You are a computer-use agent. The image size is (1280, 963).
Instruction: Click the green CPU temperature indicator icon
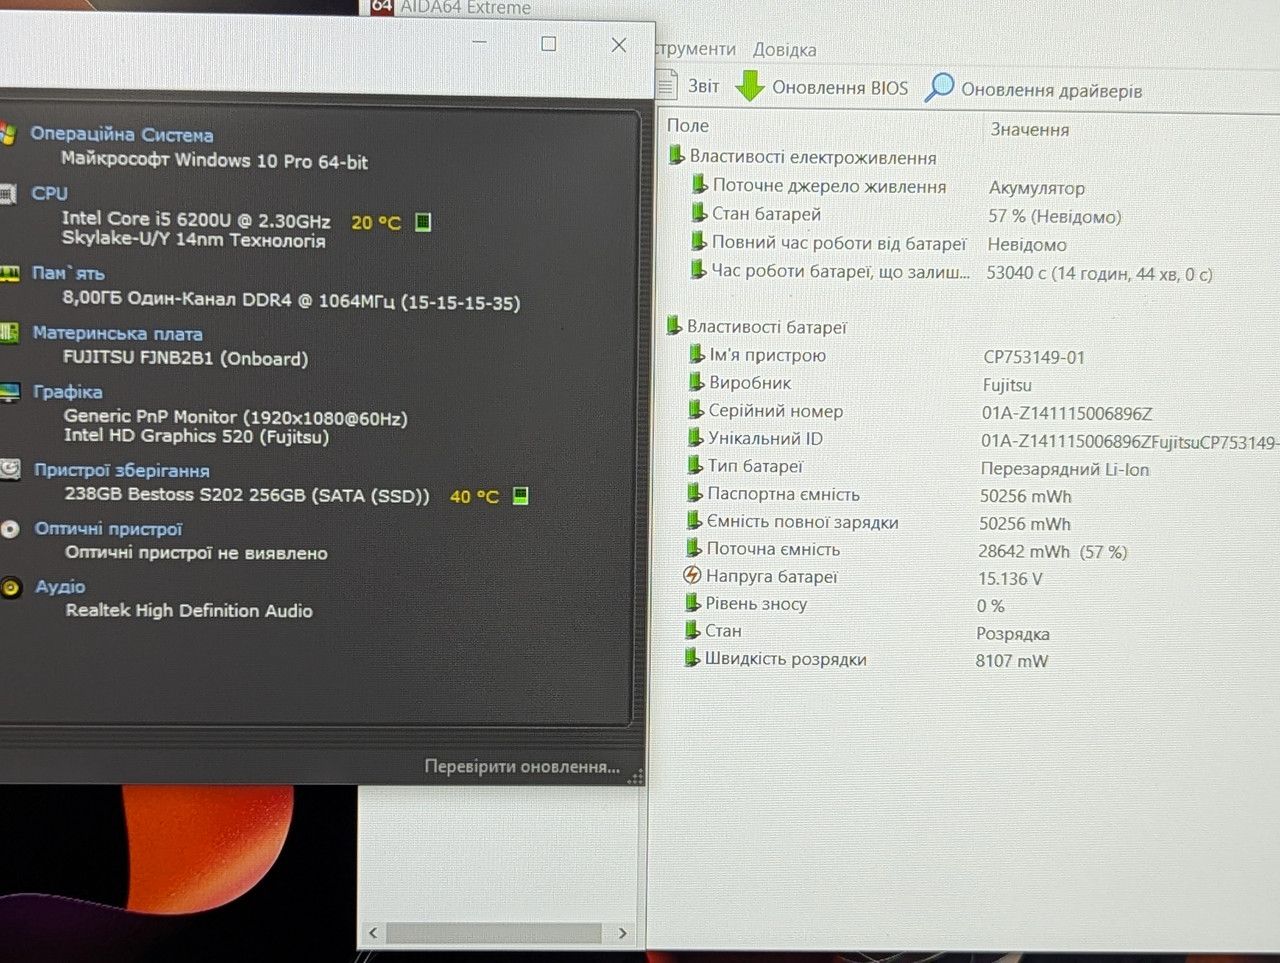coord(423,222)
